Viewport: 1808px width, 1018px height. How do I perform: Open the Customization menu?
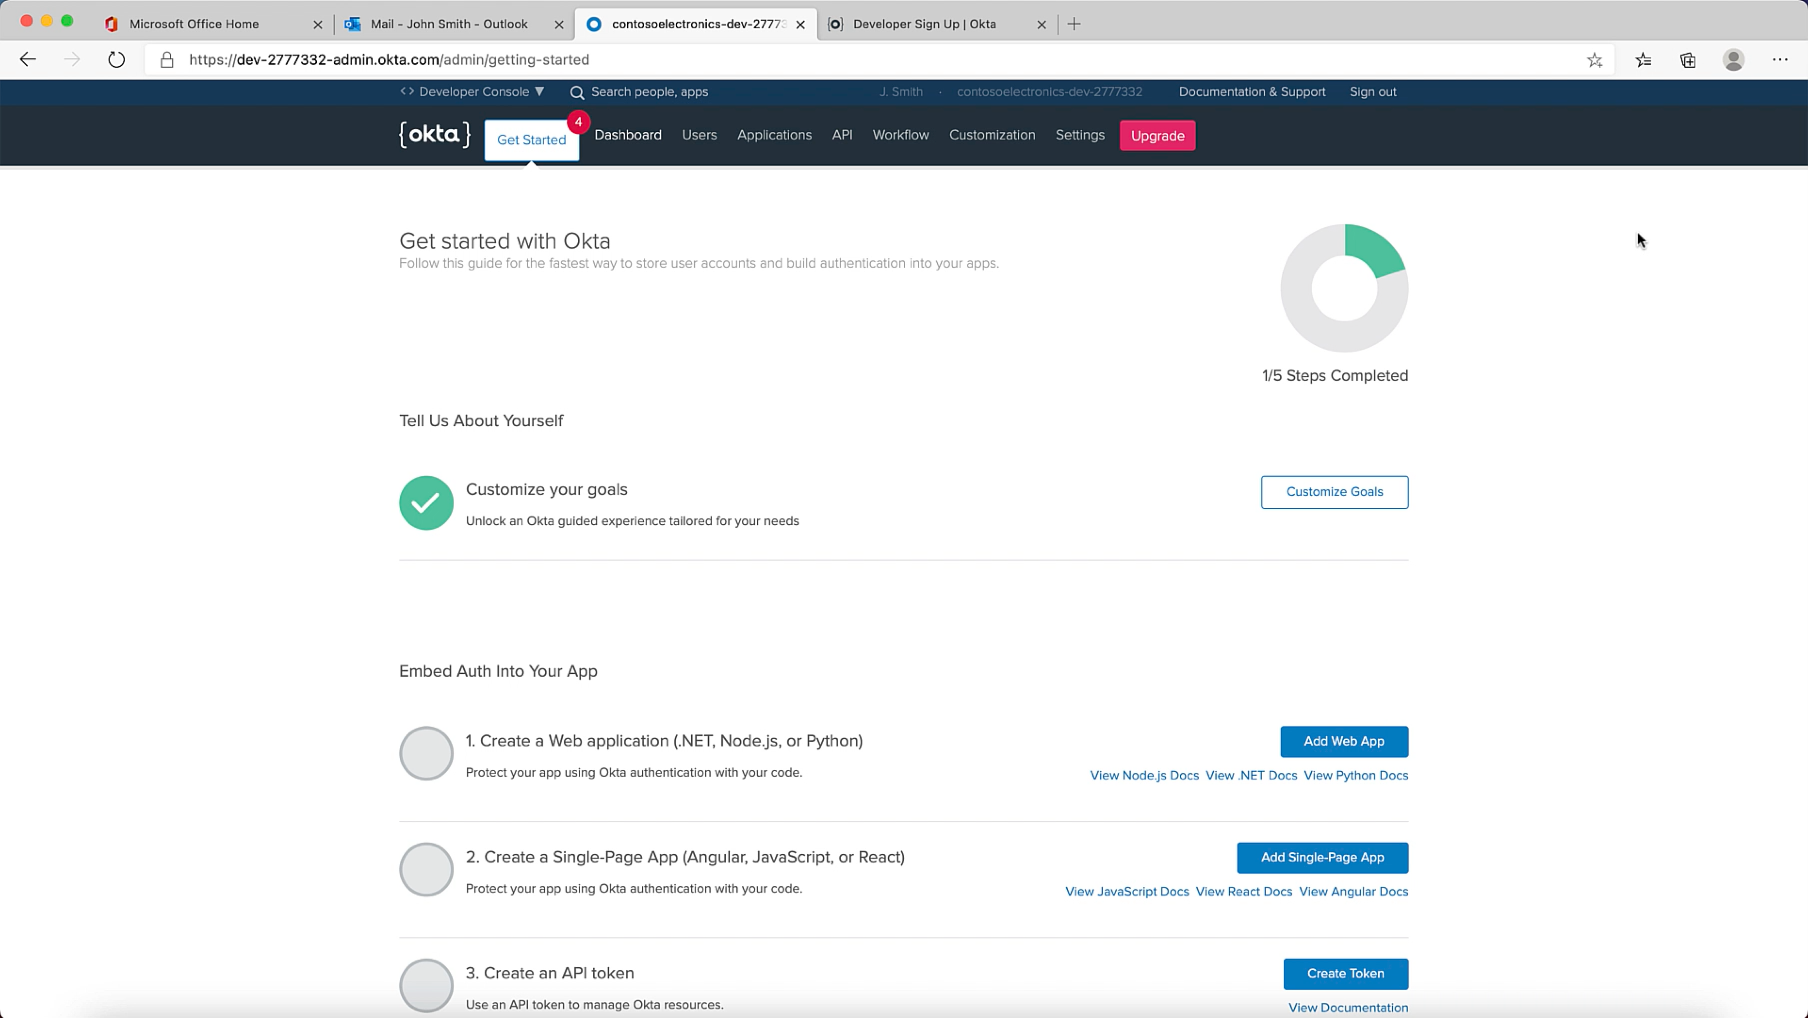[x=992, y=135]
